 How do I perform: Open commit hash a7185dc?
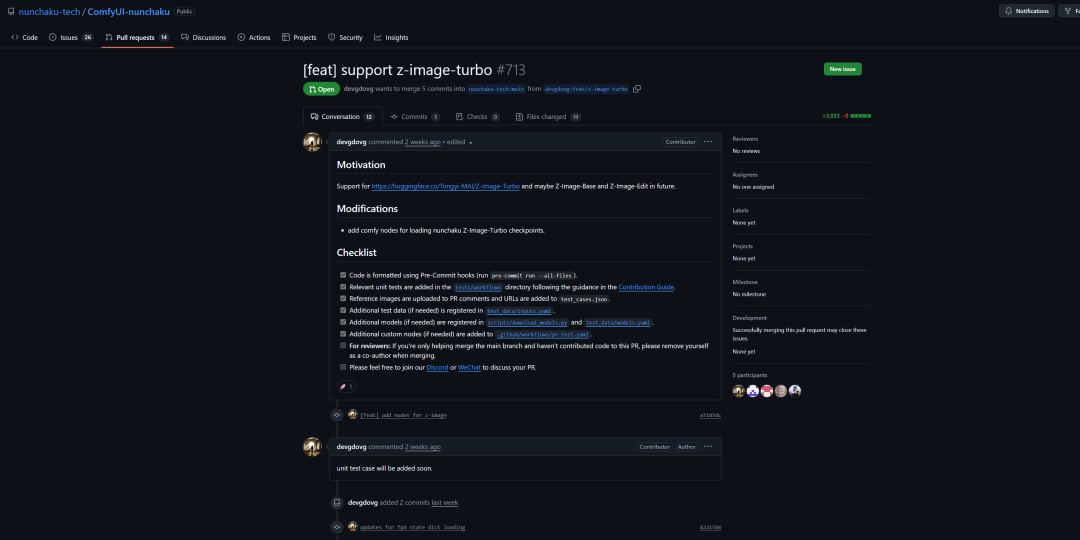[710, 415]
